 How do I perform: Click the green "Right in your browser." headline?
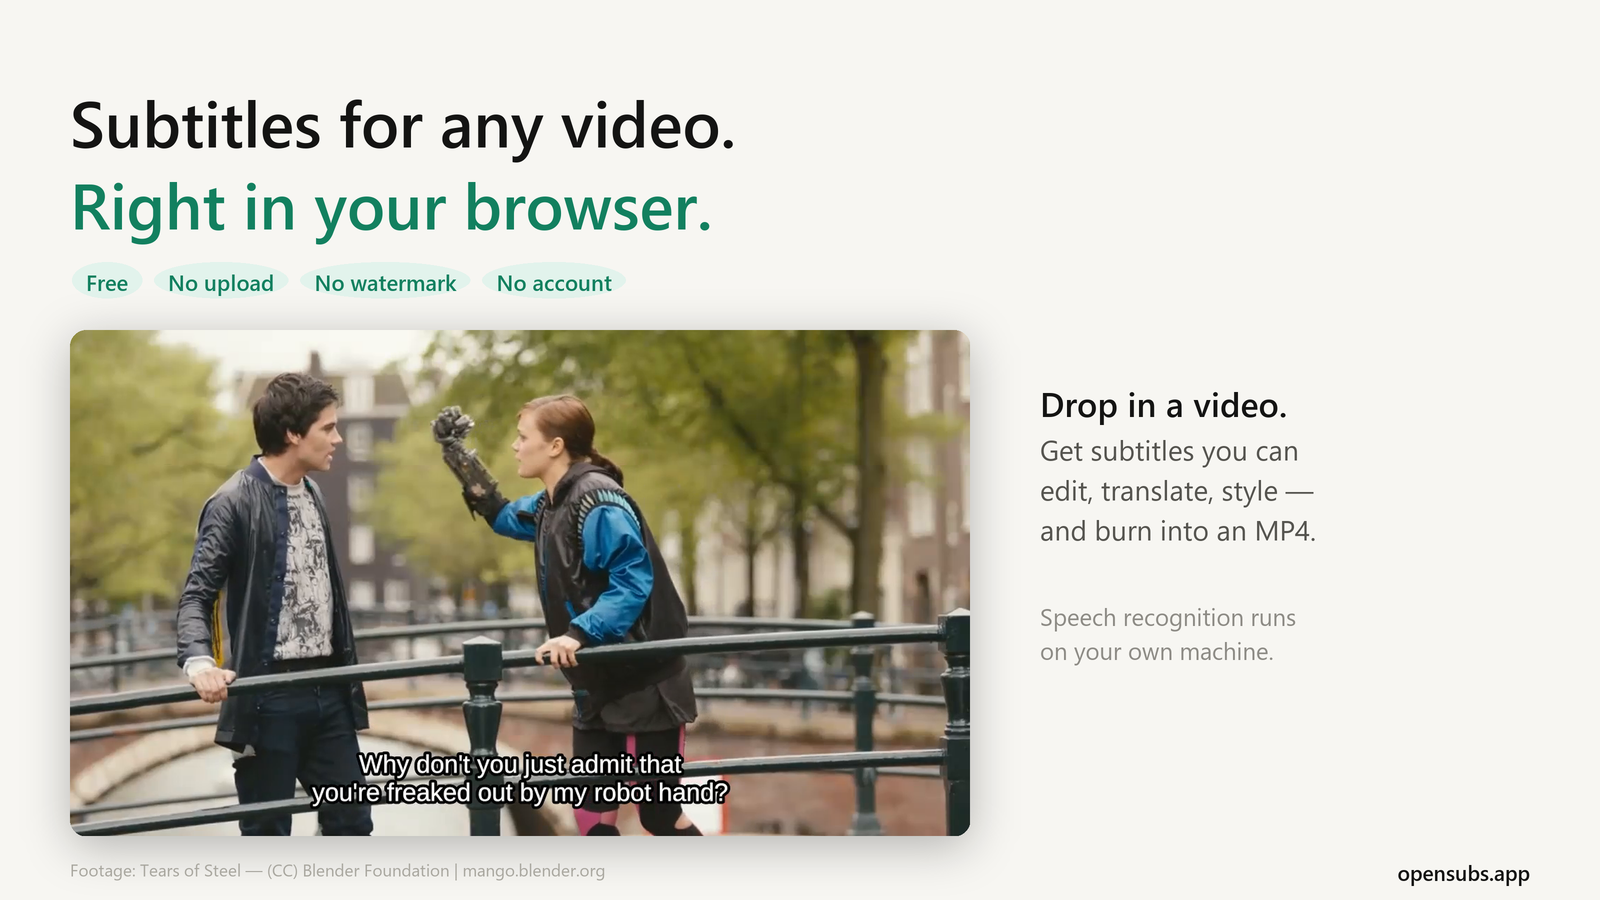tap(391, 209)
